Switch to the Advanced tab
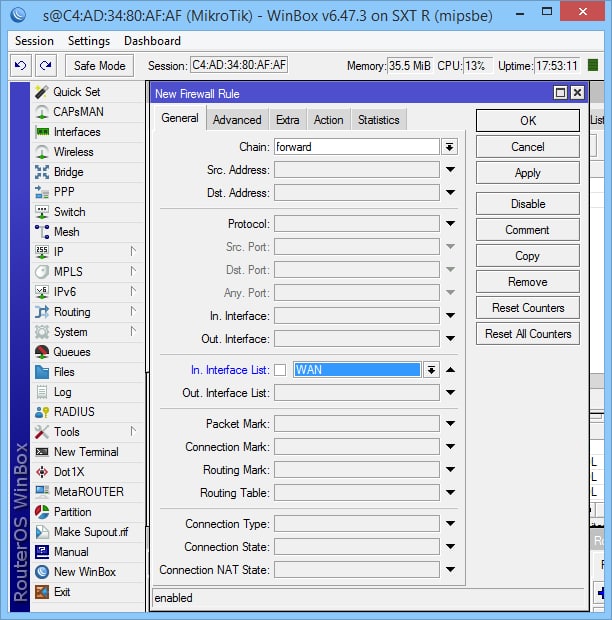This screenshot has height=620, width=612. click(237, 119)
